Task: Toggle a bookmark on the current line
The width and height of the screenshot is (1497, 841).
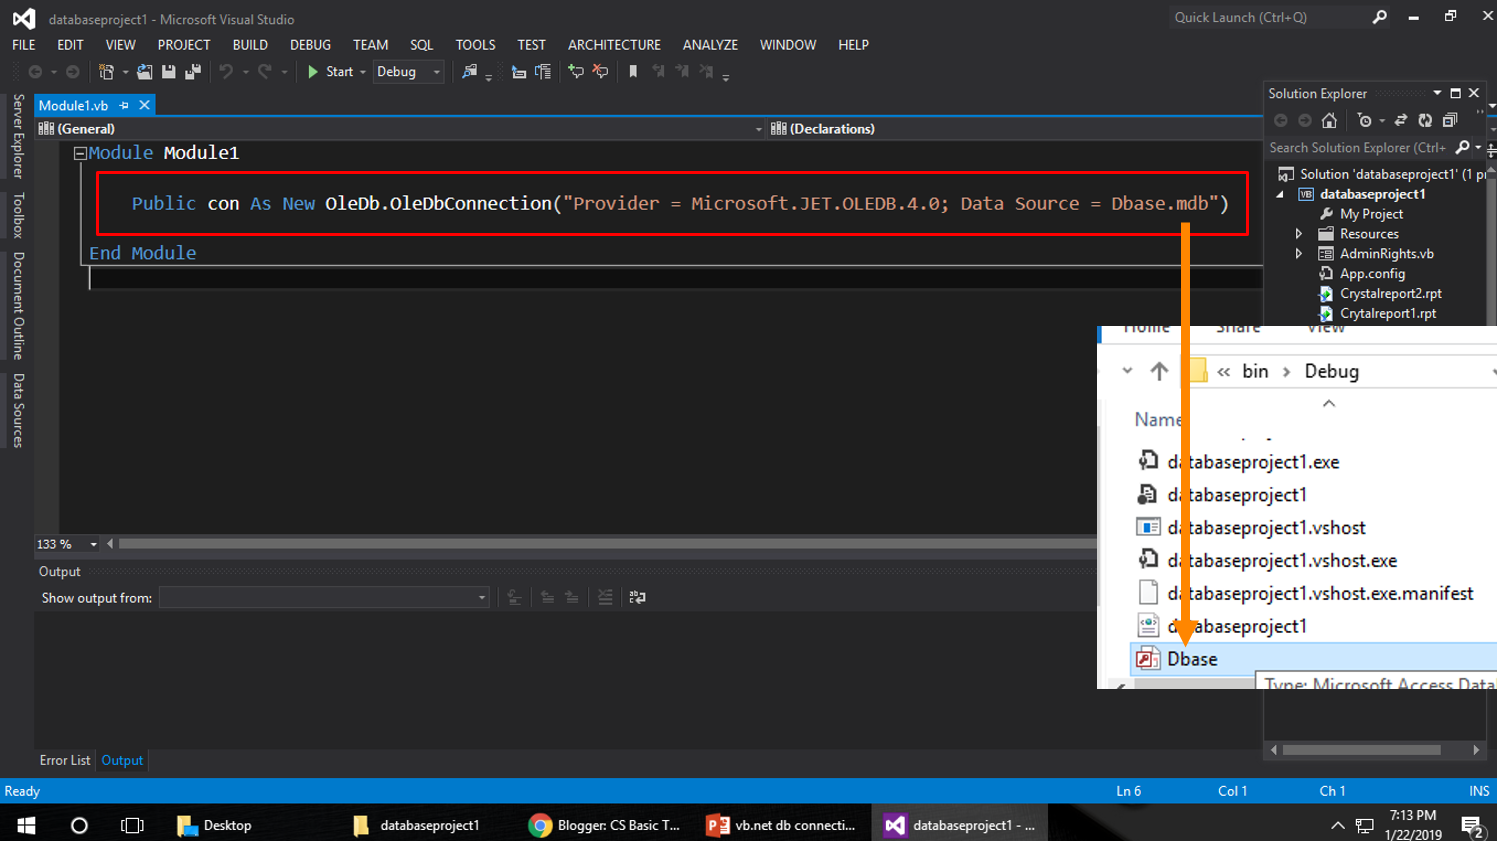Action: (633, 72)
